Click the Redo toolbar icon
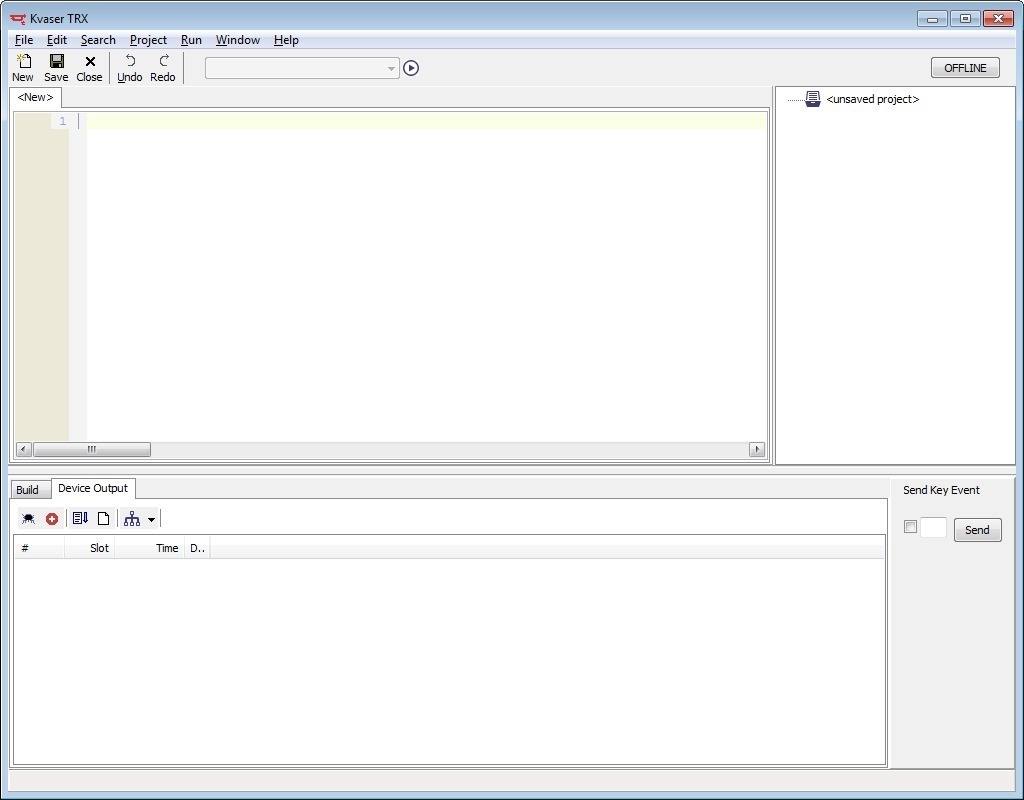 click(x=163, y=67)
